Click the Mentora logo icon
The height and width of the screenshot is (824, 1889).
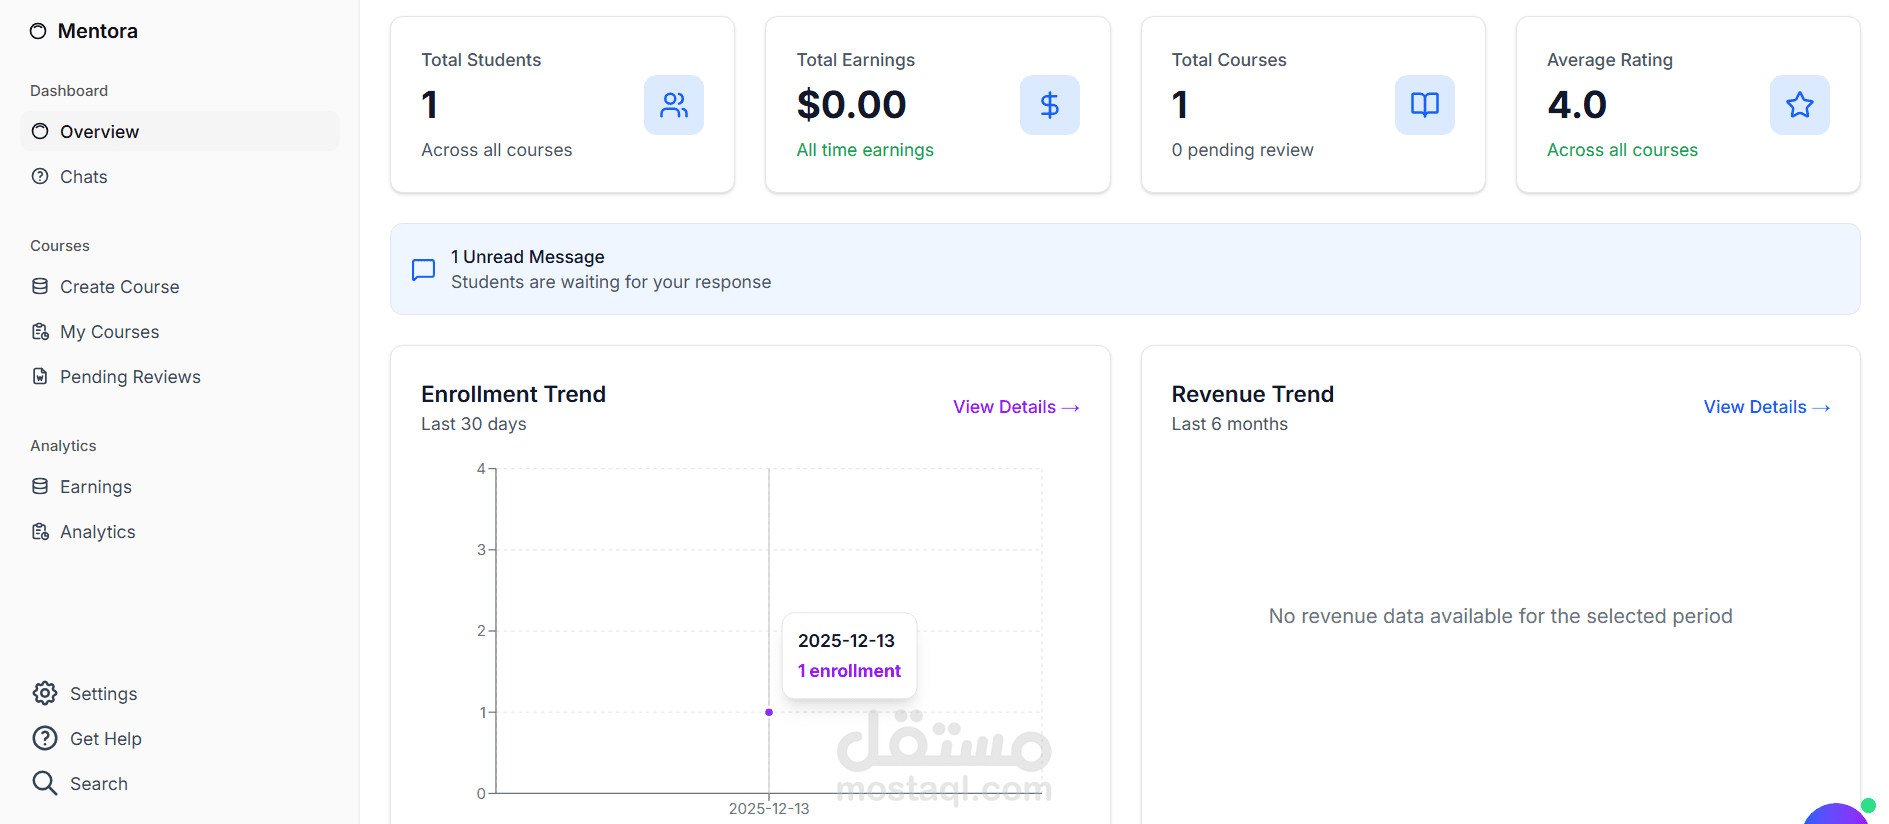point(38,31)
